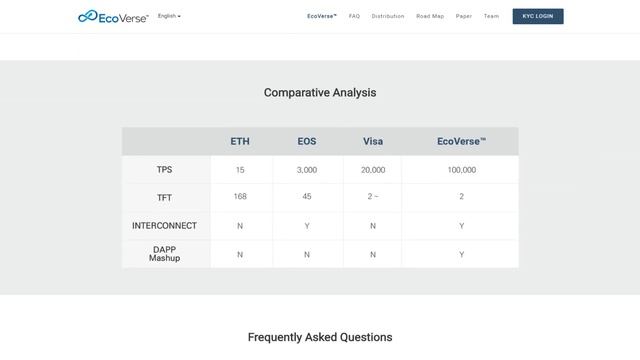Select the DAPP Mashup row label
The width and height of the screenshot is (640, 360).
coord(164,254)
